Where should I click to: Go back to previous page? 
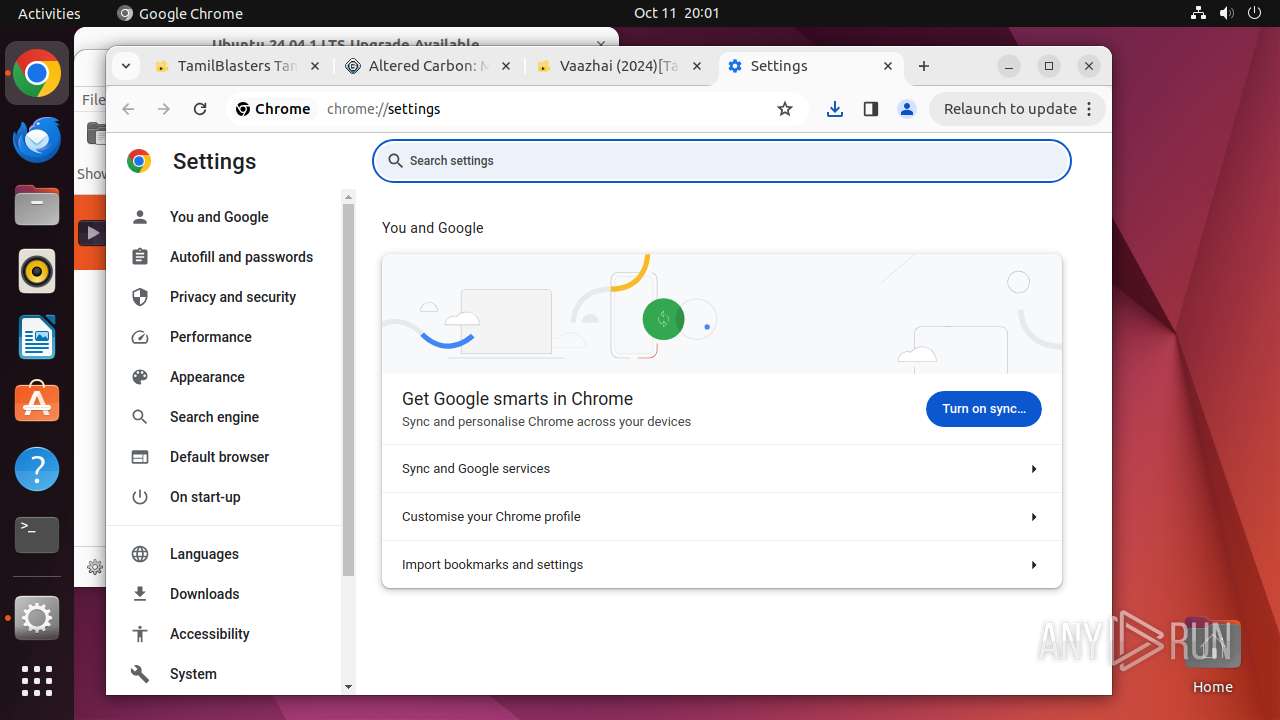[128, 109]
